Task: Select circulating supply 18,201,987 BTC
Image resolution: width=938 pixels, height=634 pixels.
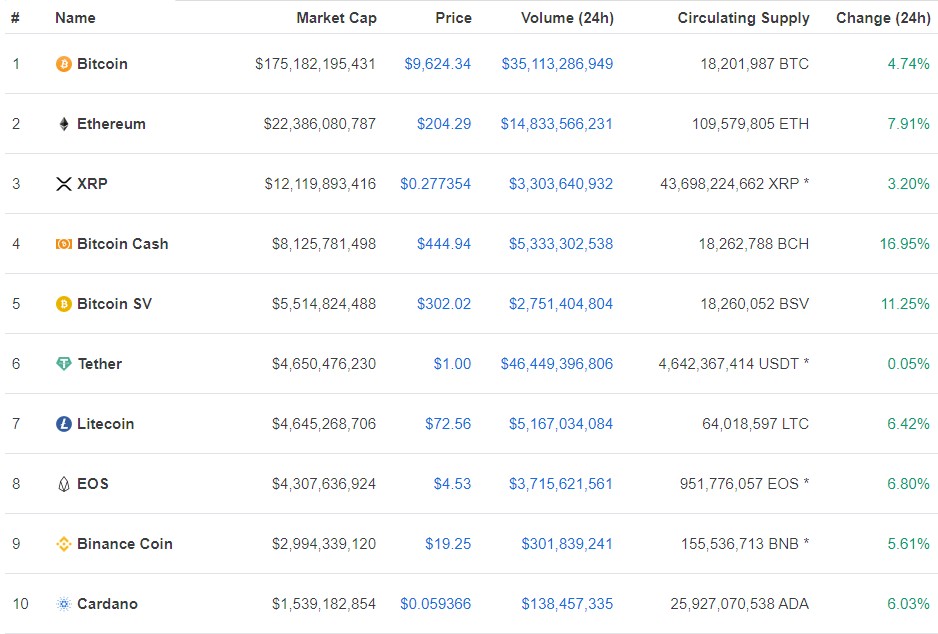Action: 755,64
